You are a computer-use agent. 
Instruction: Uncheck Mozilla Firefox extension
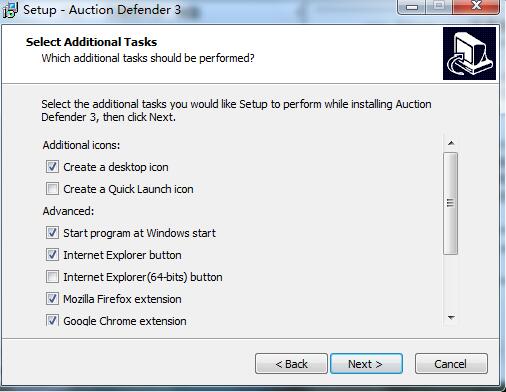coord(52,299)
